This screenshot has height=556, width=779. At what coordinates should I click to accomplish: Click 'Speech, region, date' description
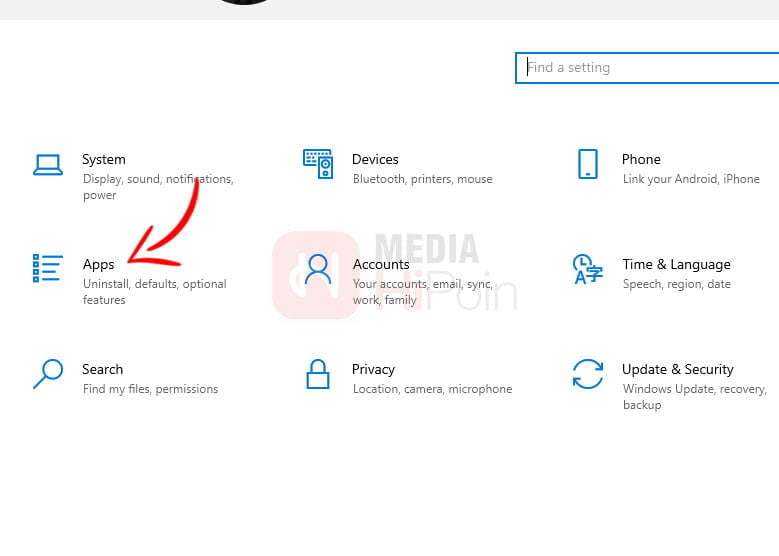[x=677, y=284]
